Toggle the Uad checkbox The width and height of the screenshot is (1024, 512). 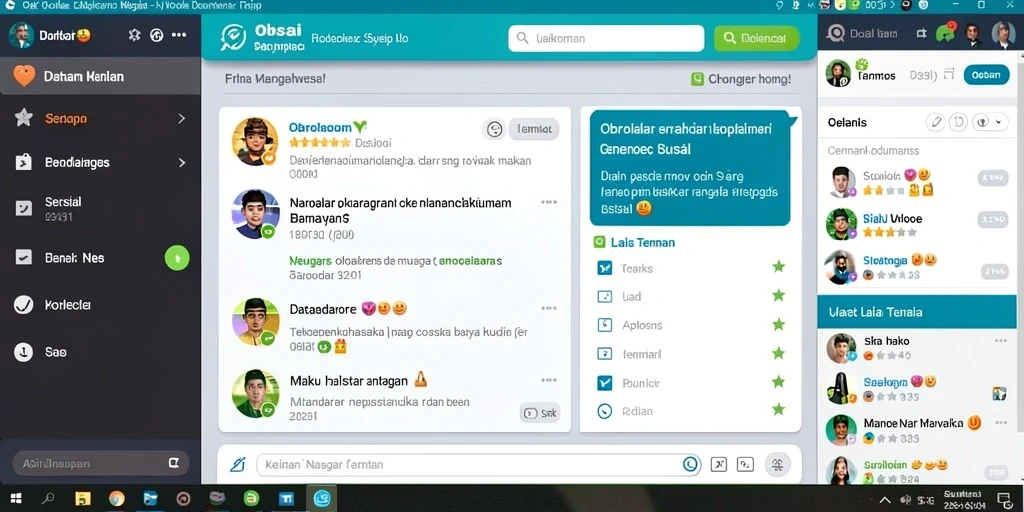click(x=605, y=296)
